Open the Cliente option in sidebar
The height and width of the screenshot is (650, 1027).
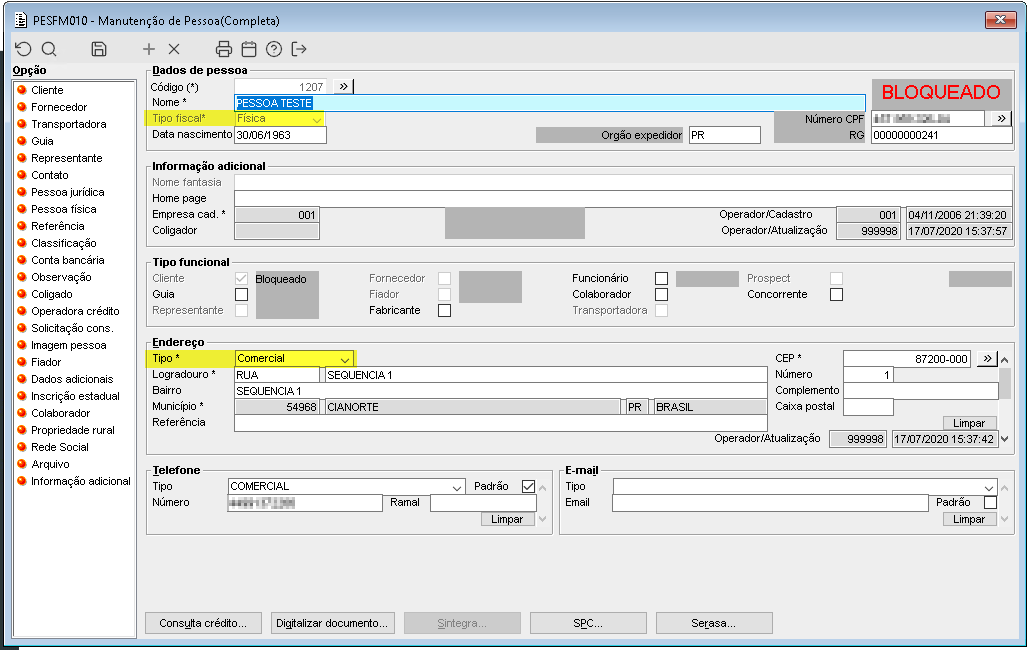[x=47, y=90]
